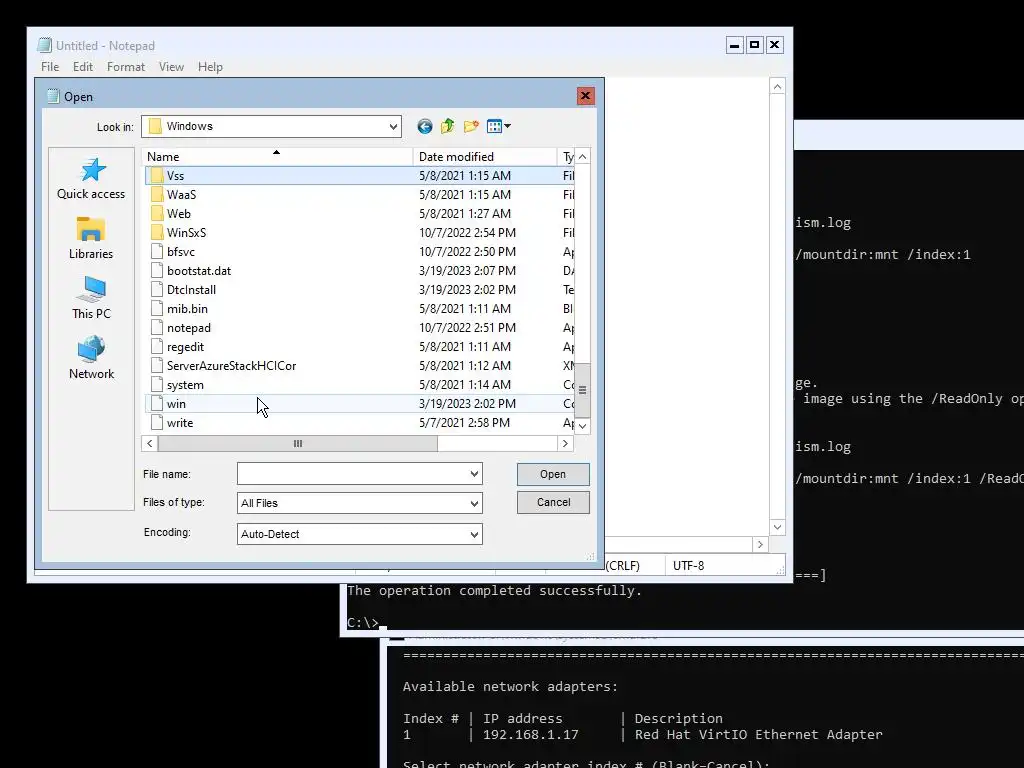Click the file list vertical scrollbar thumb
This screenshot has height=768, width=1024.
click(582, 390)
